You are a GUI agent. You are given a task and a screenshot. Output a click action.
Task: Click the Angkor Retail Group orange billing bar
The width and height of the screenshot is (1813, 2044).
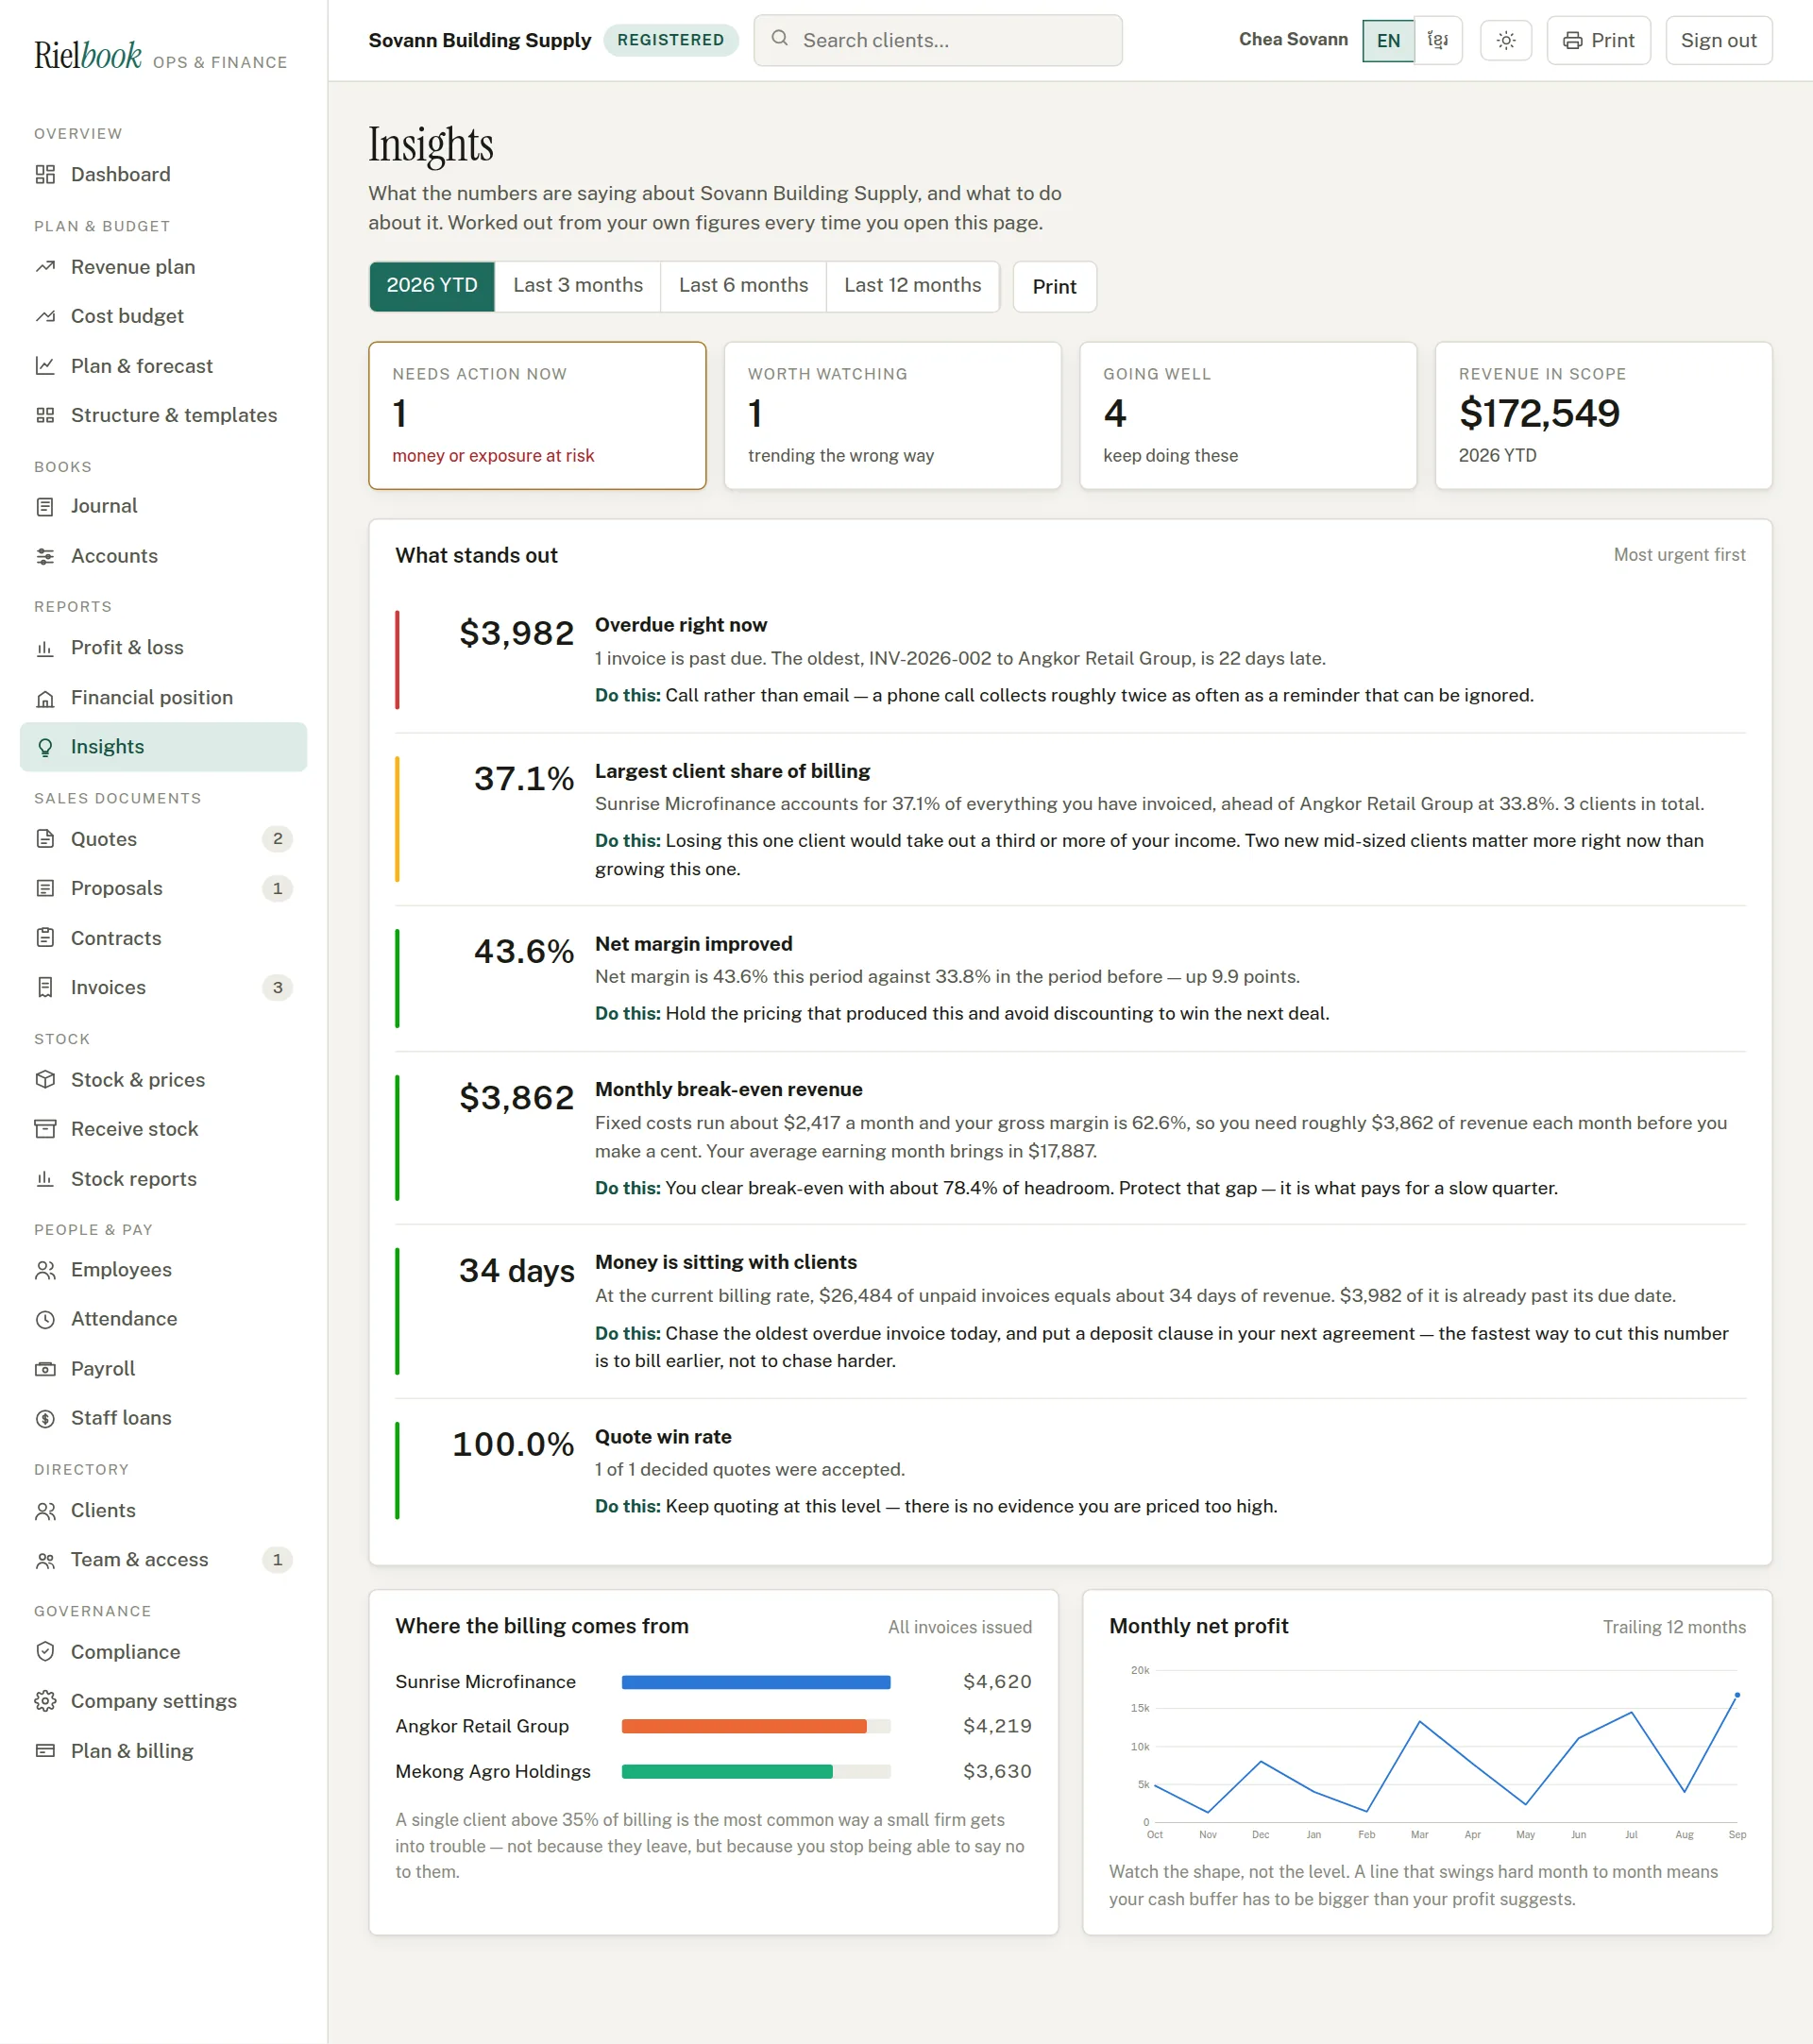pos(744,1726)
